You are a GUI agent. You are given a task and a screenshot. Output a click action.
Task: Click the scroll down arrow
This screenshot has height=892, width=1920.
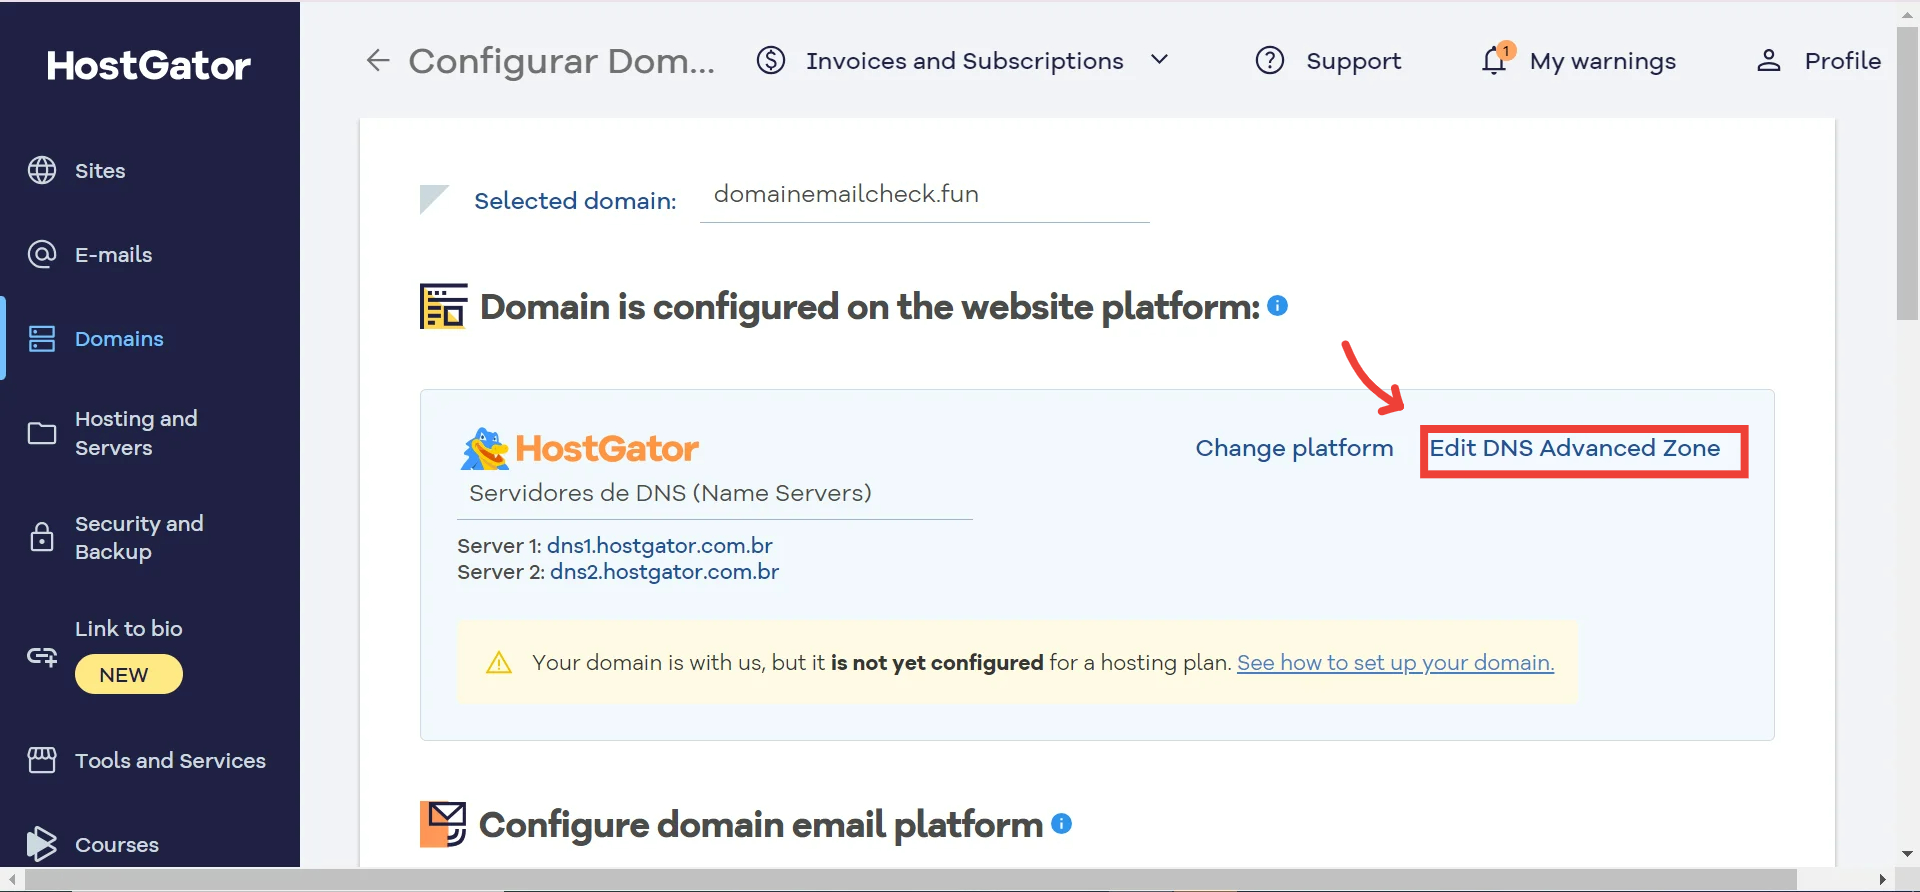tap(1907, 854)
